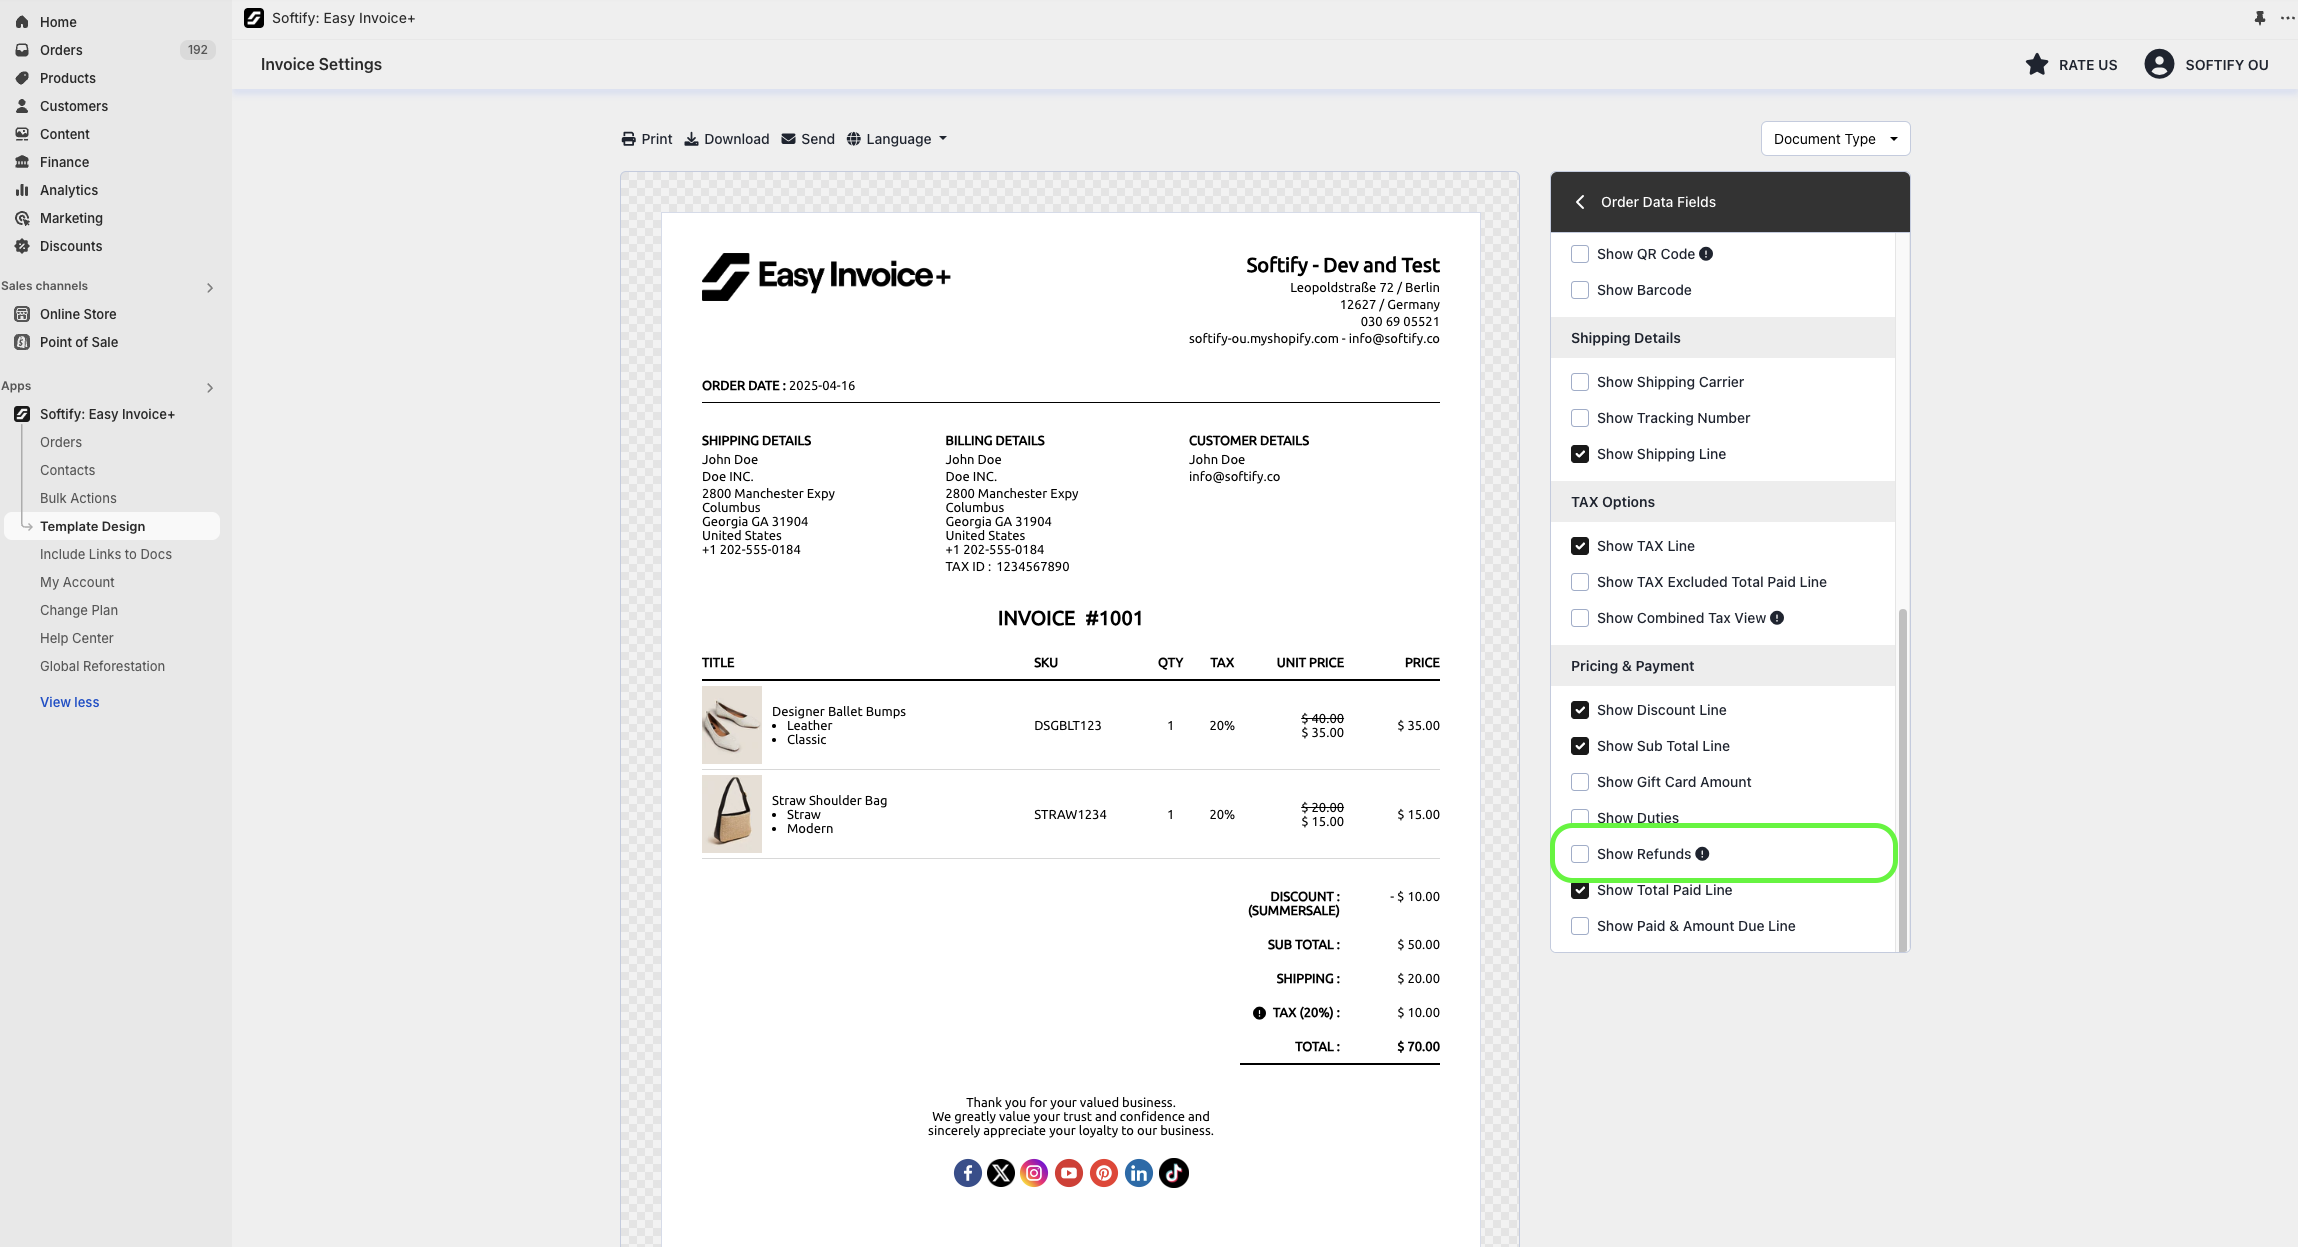Click the View less link
The image size is (2298, 1247).
(70, 702)
